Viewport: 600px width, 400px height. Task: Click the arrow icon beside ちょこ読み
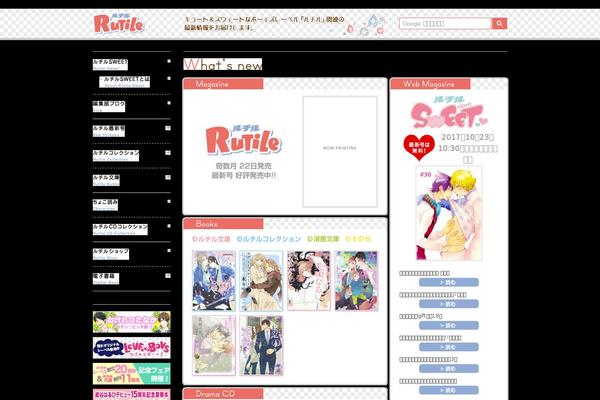click(x=169, y=201)
